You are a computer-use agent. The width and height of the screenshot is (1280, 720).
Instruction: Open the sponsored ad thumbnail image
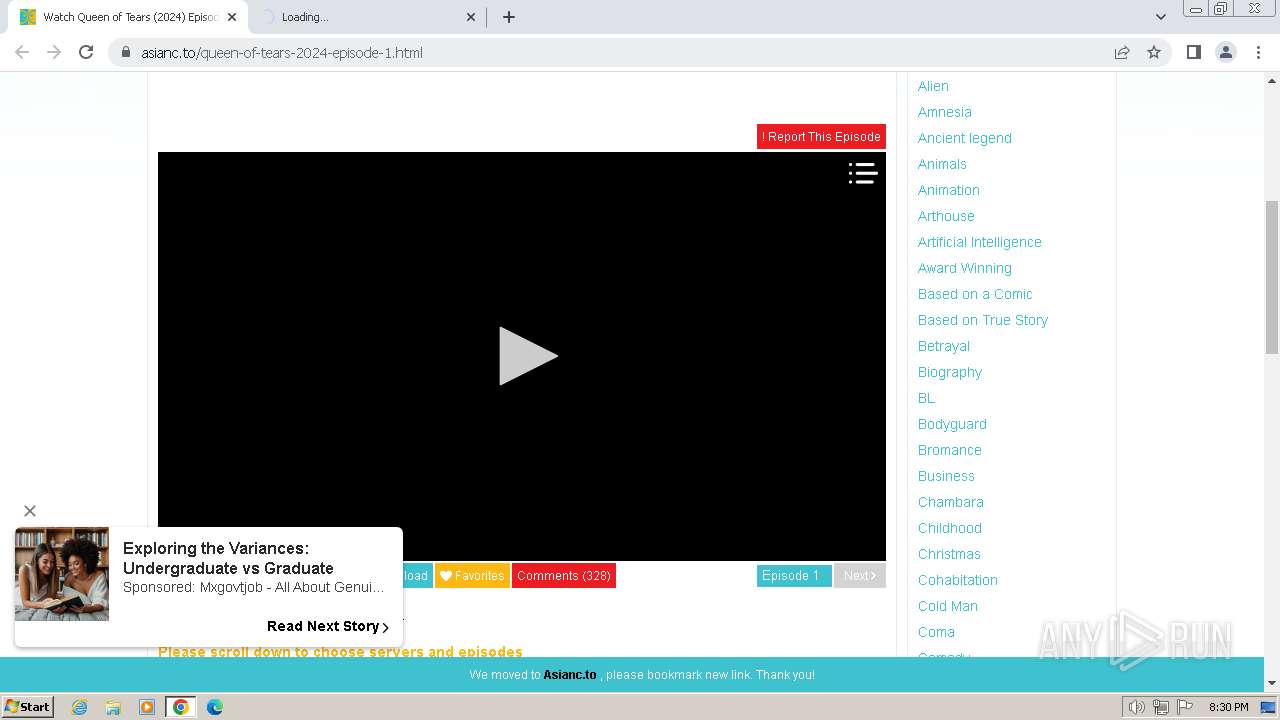coord(62,574)
